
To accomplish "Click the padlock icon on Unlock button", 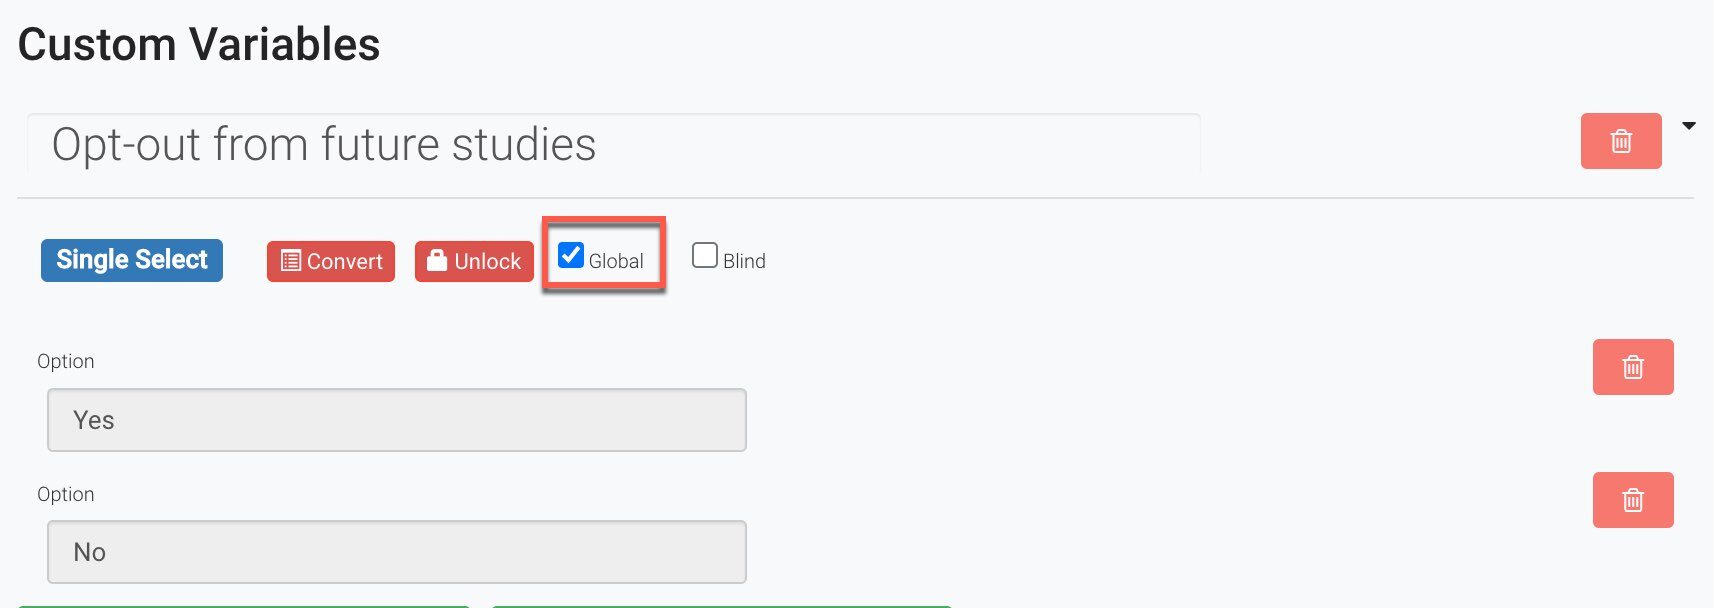I will point(437,261).
